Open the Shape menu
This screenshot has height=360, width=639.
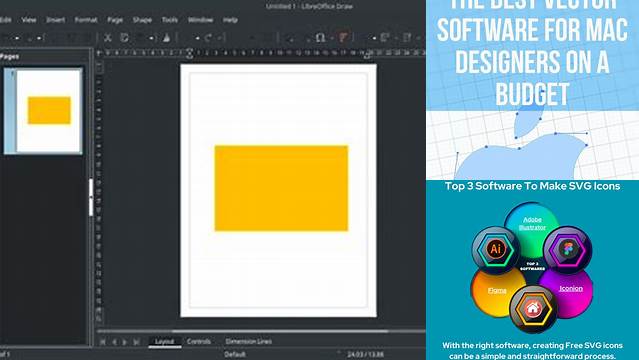pyautogui.click(x=142, y=20)
